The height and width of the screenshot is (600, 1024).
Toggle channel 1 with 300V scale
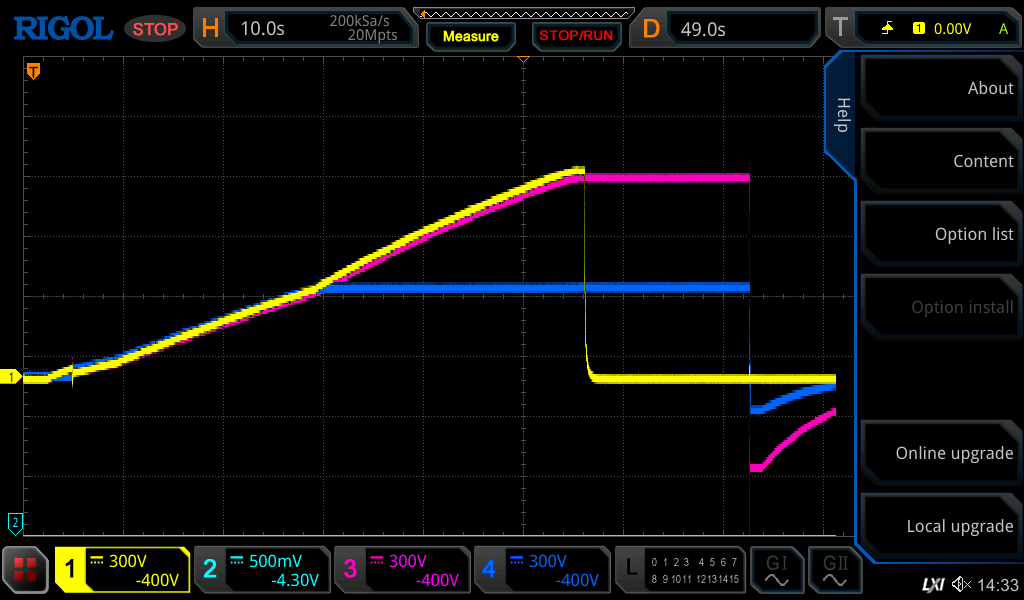pyautogui.click(x=122, y=570)
